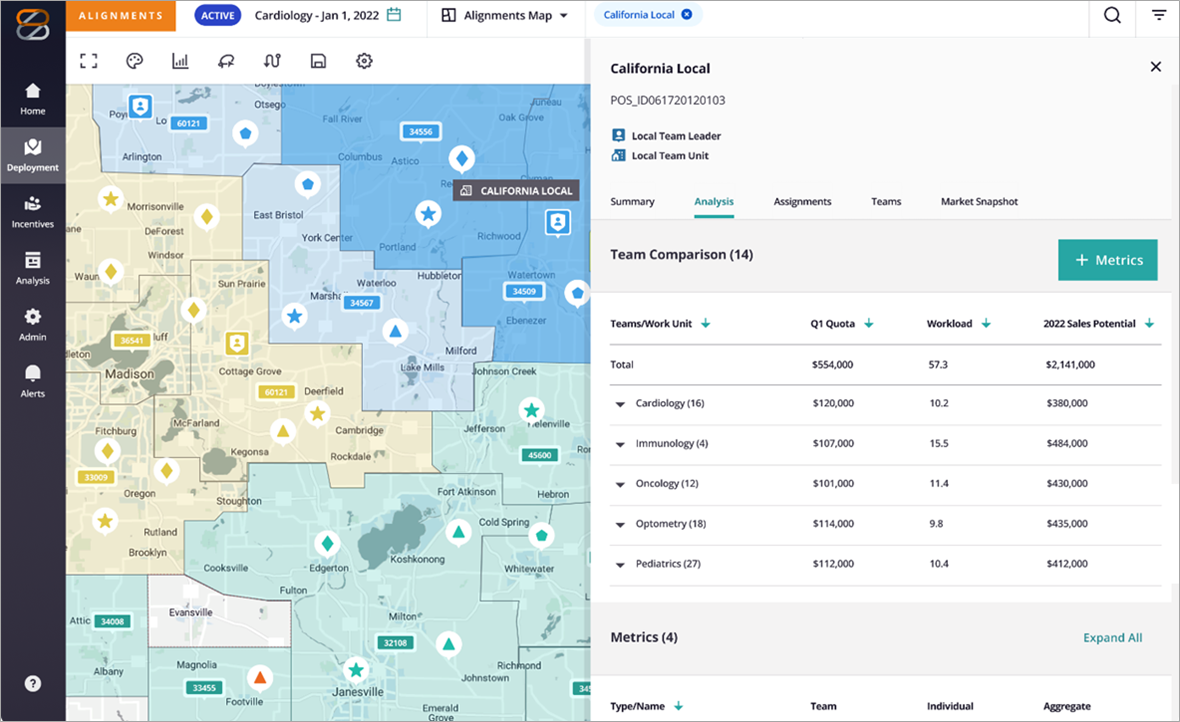Screen dimensions: 1180x722
Task: Open the color palette tool
Action: coord(134,61)
